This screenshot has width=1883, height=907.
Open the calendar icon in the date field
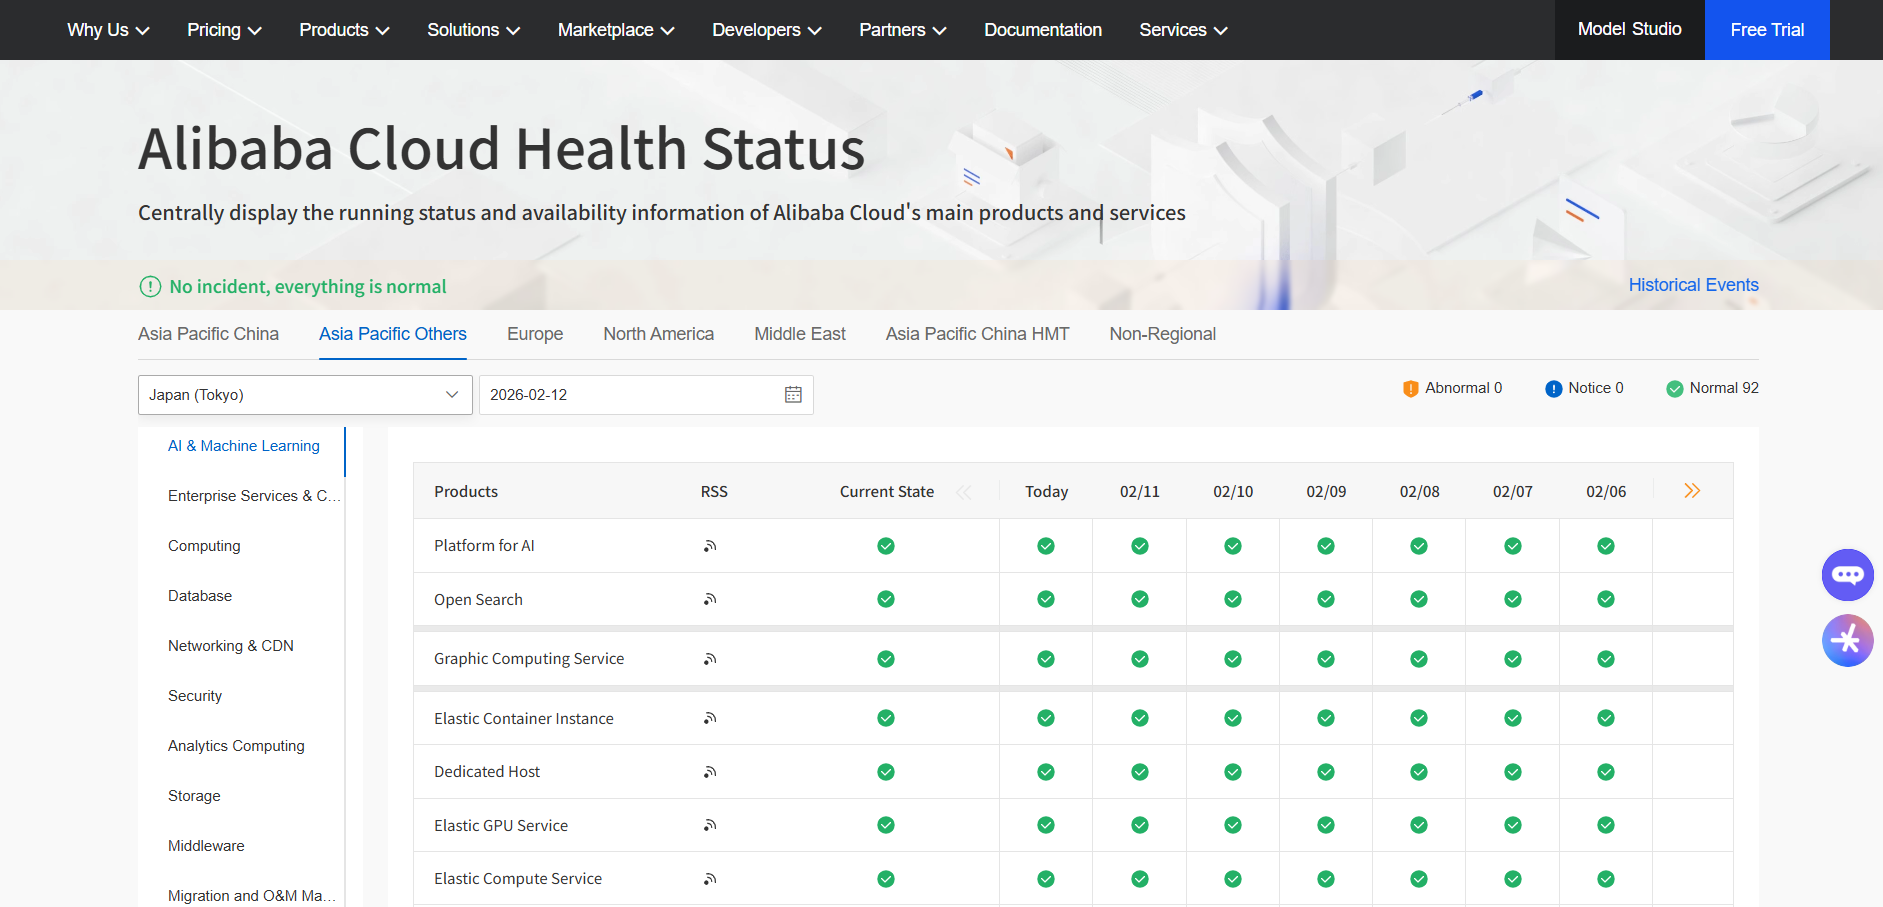pyautogui.click(x=793, y=394)
